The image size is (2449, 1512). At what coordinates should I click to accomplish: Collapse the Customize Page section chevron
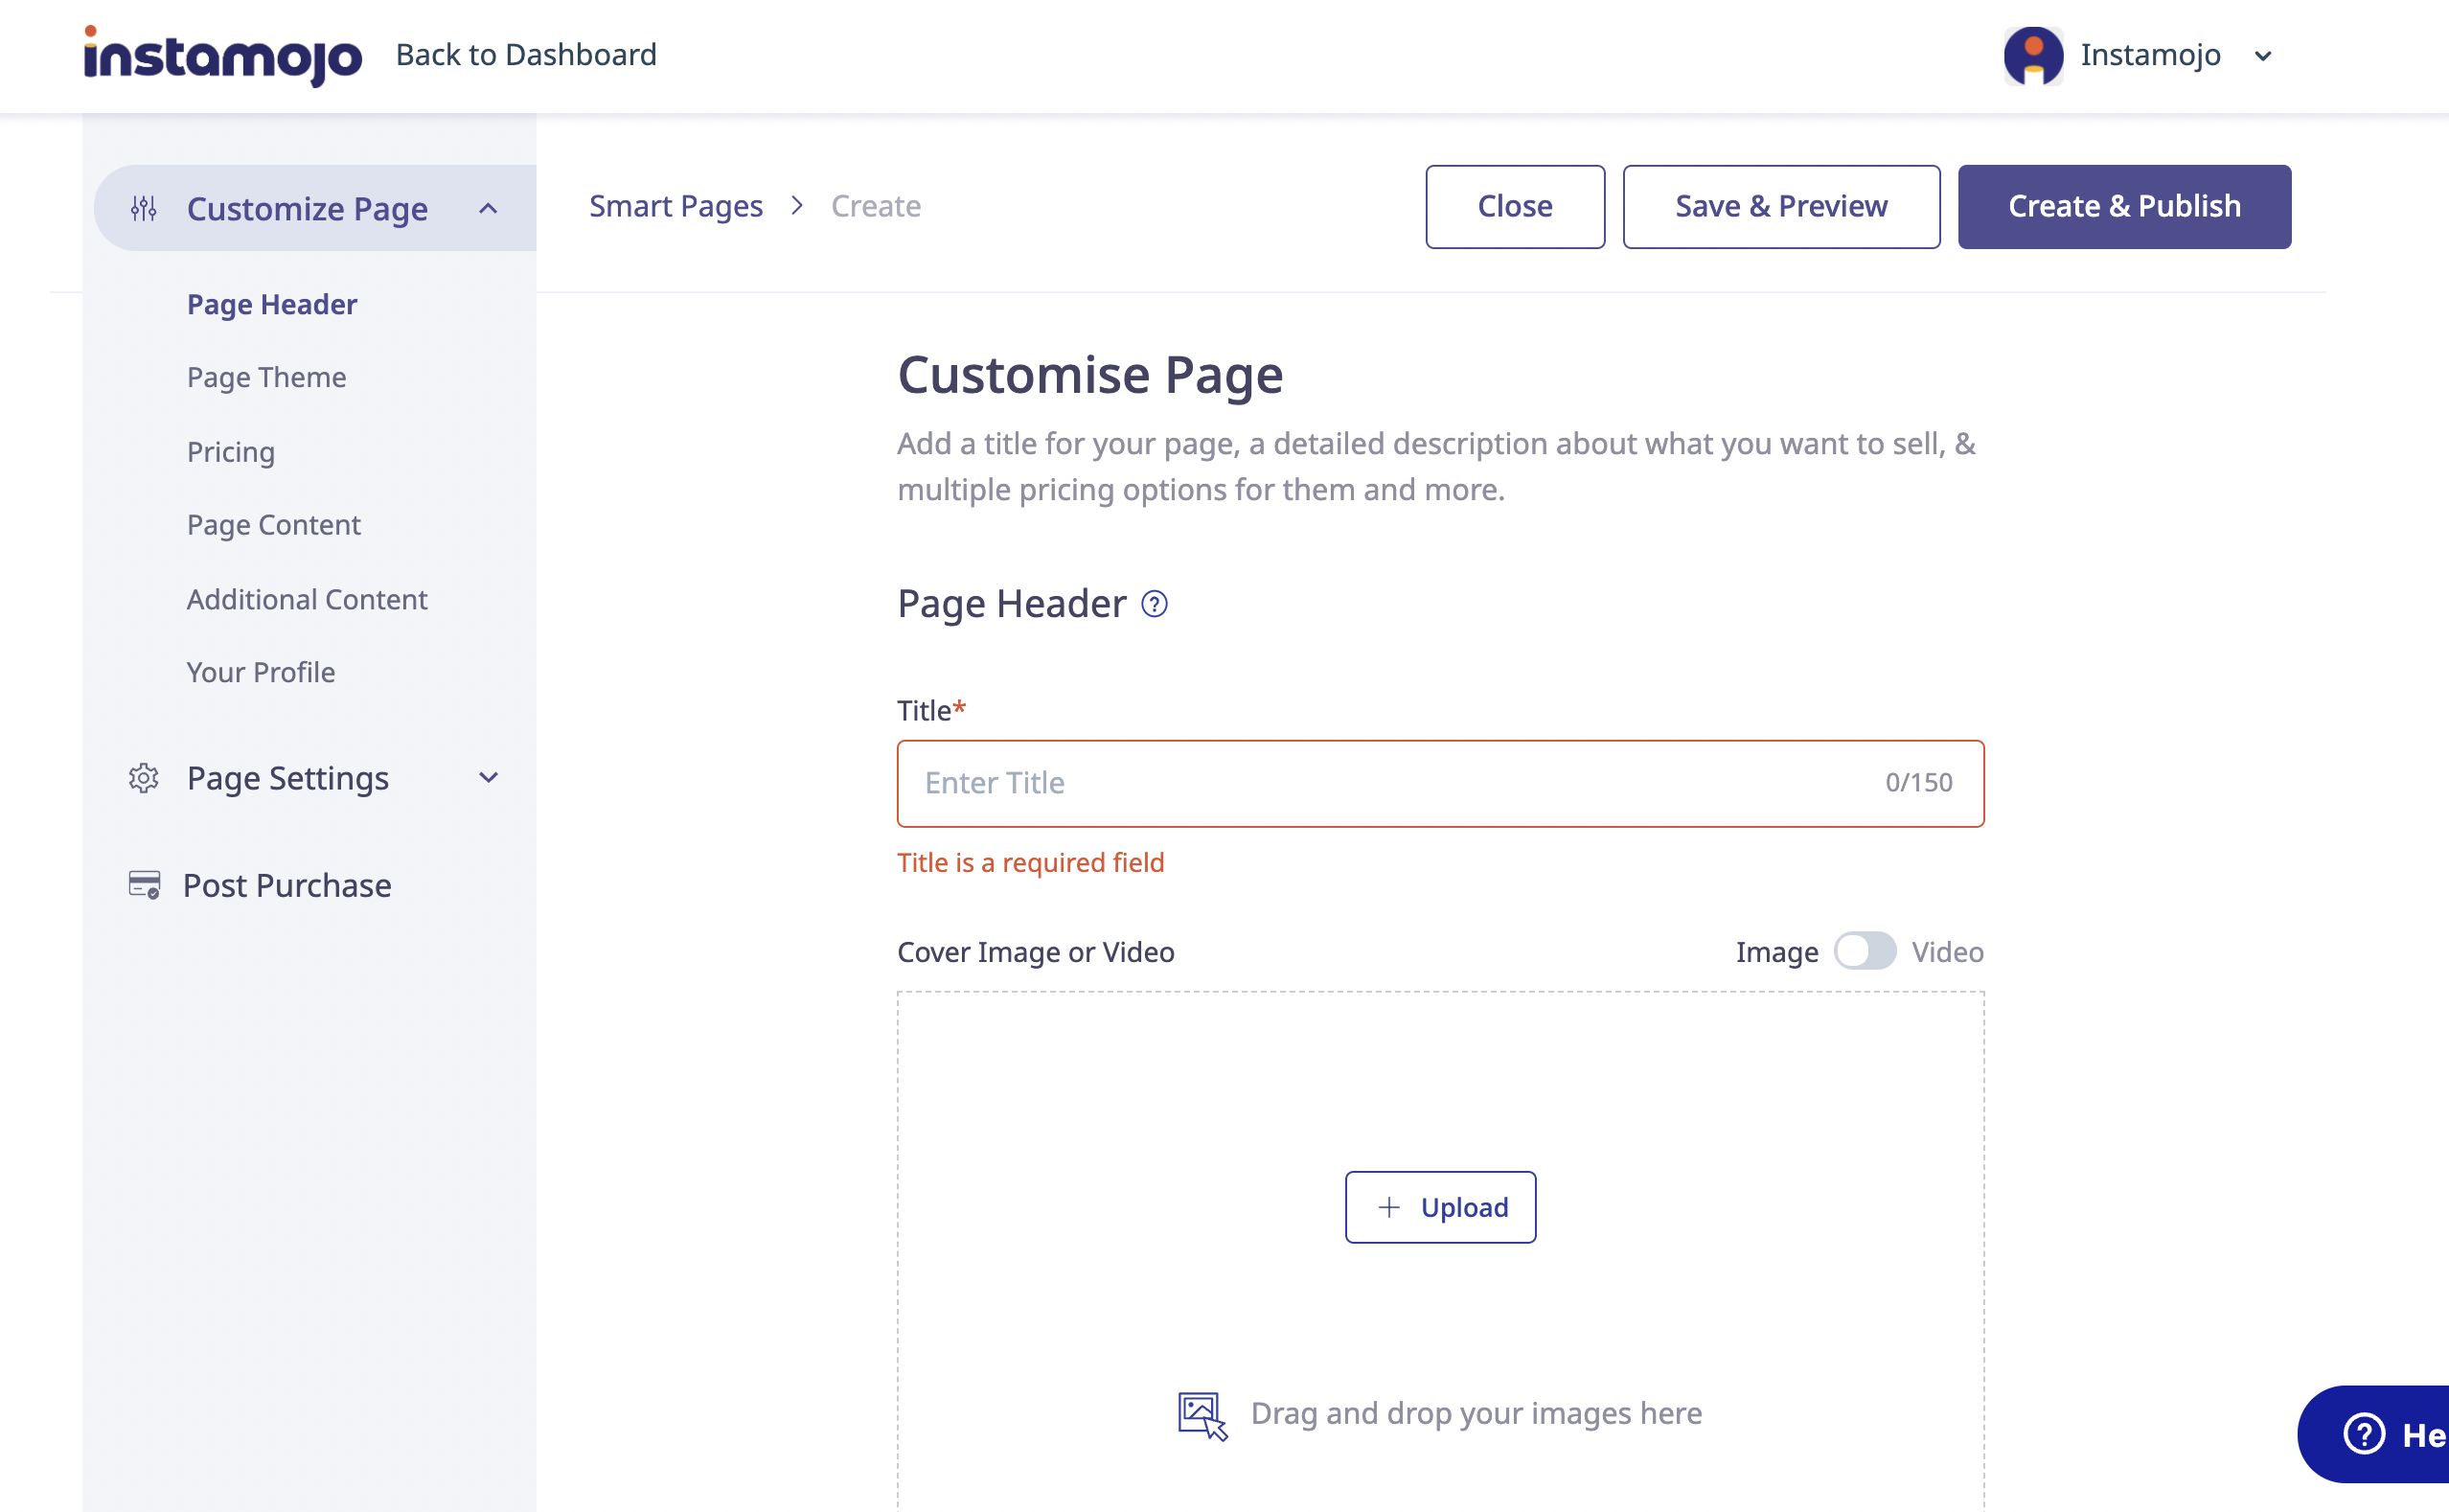pyautogui.click(x=488, y=208)
